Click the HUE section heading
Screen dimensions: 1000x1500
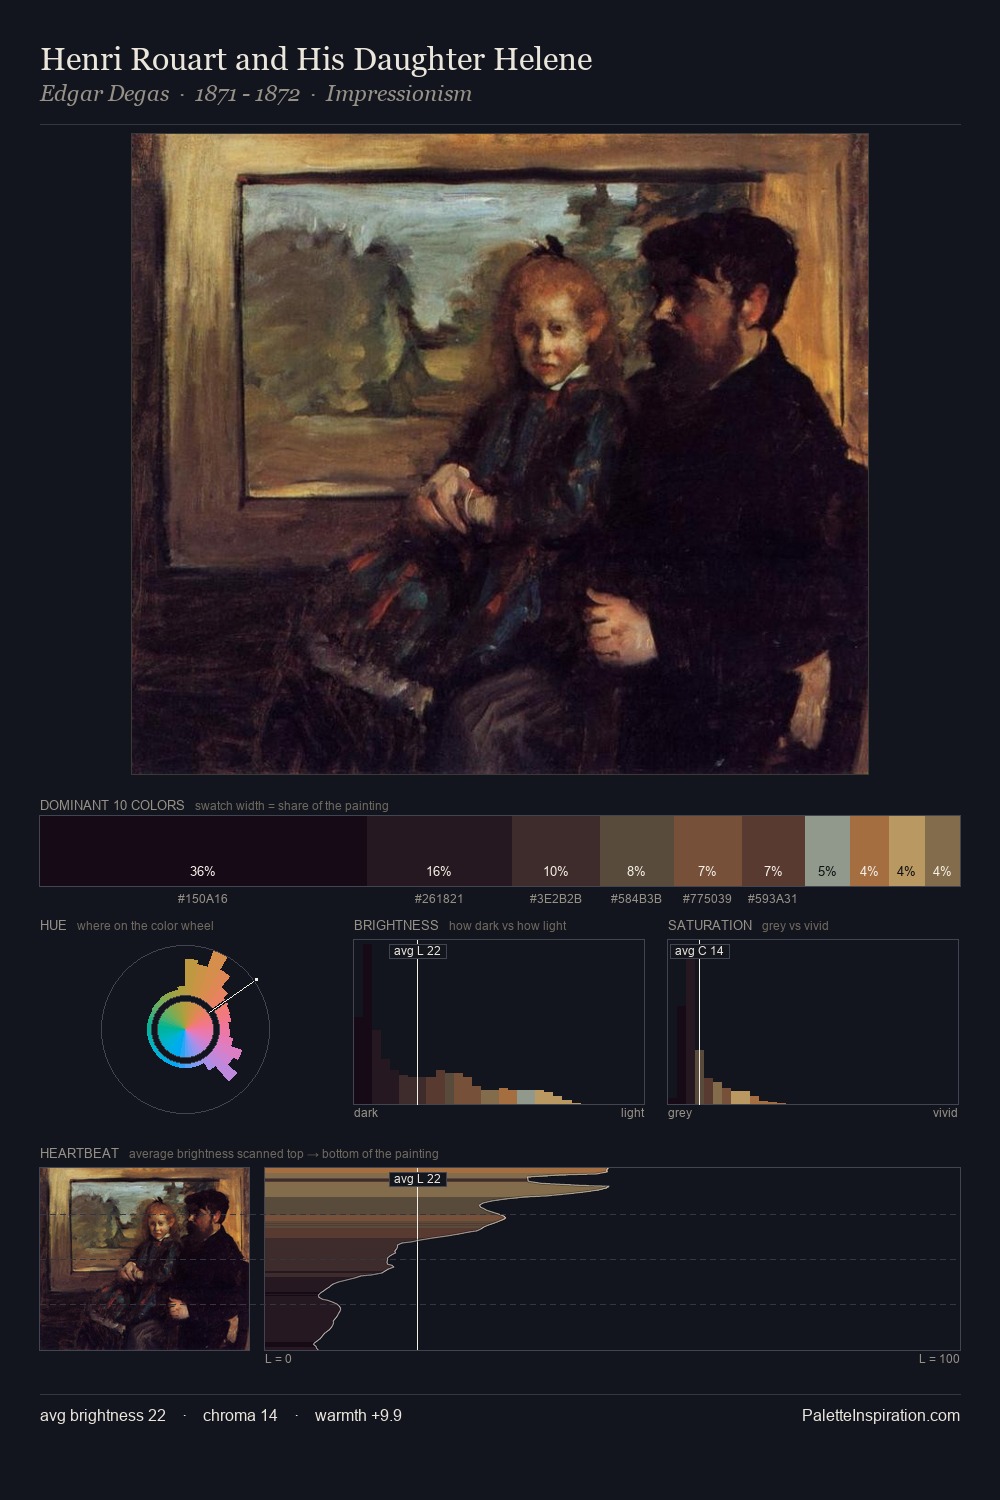pyautogui.click(x=53, y=925)
